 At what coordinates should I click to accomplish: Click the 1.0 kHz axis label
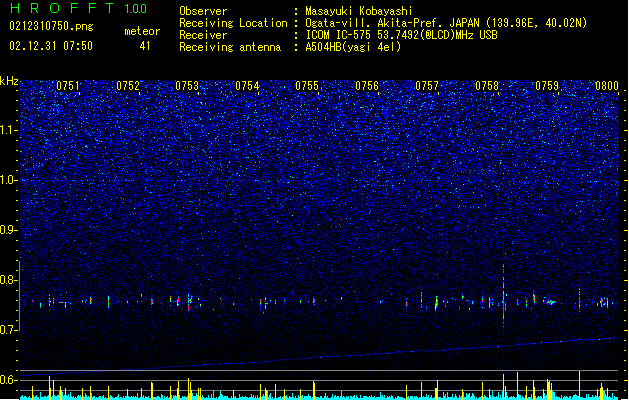click(x=9, y=180)
